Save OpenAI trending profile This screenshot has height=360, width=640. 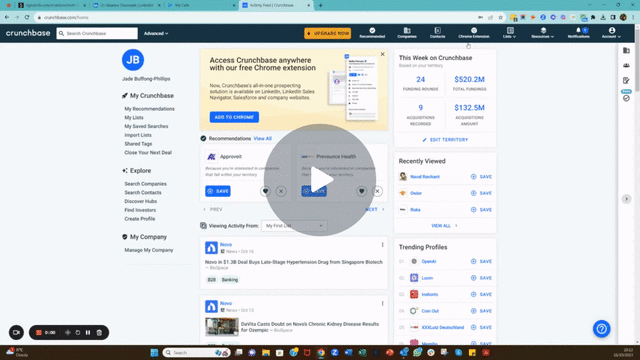pos(481,262)
